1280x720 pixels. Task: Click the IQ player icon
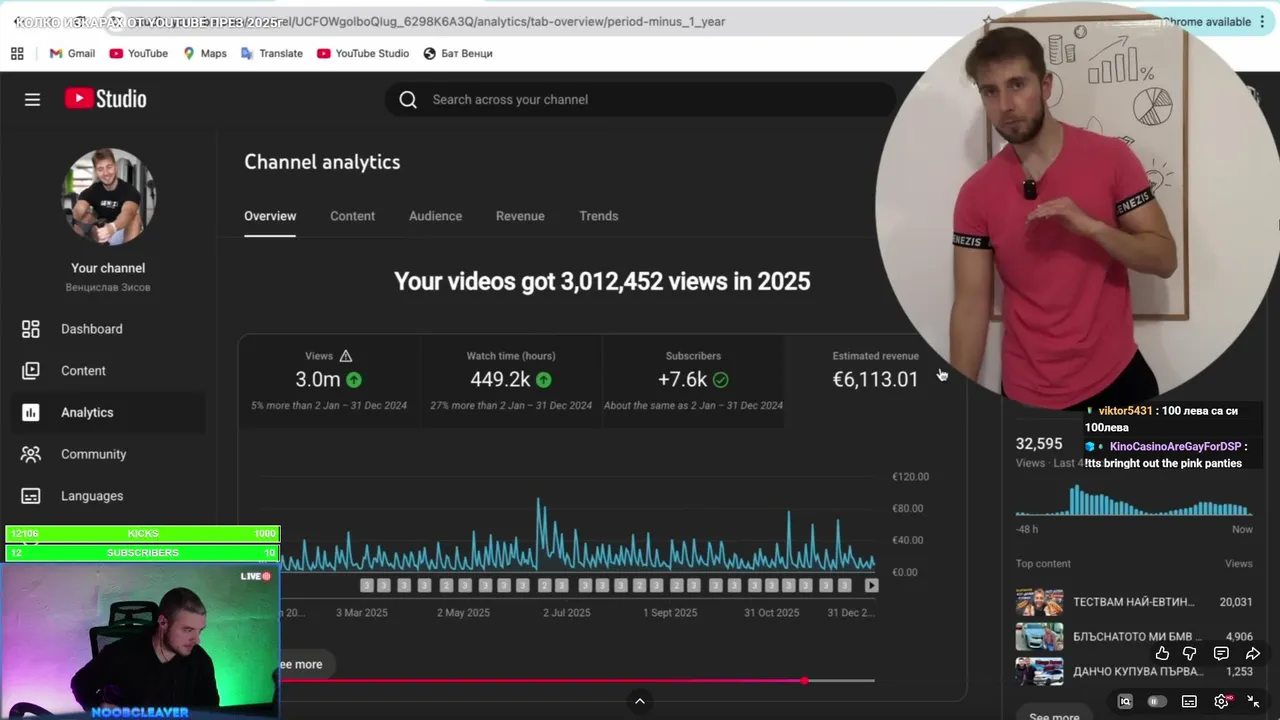click(x=1125, y=701)
